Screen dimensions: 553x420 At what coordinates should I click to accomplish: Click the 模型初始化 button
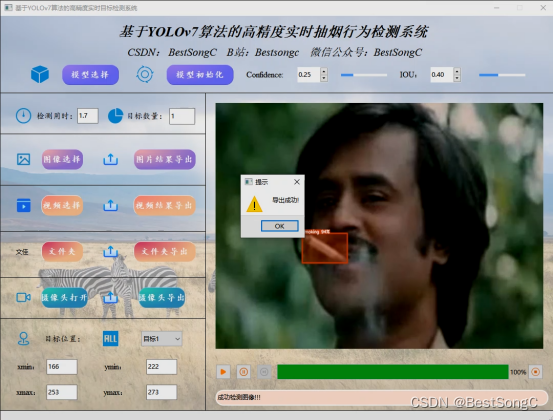(200, 75)
